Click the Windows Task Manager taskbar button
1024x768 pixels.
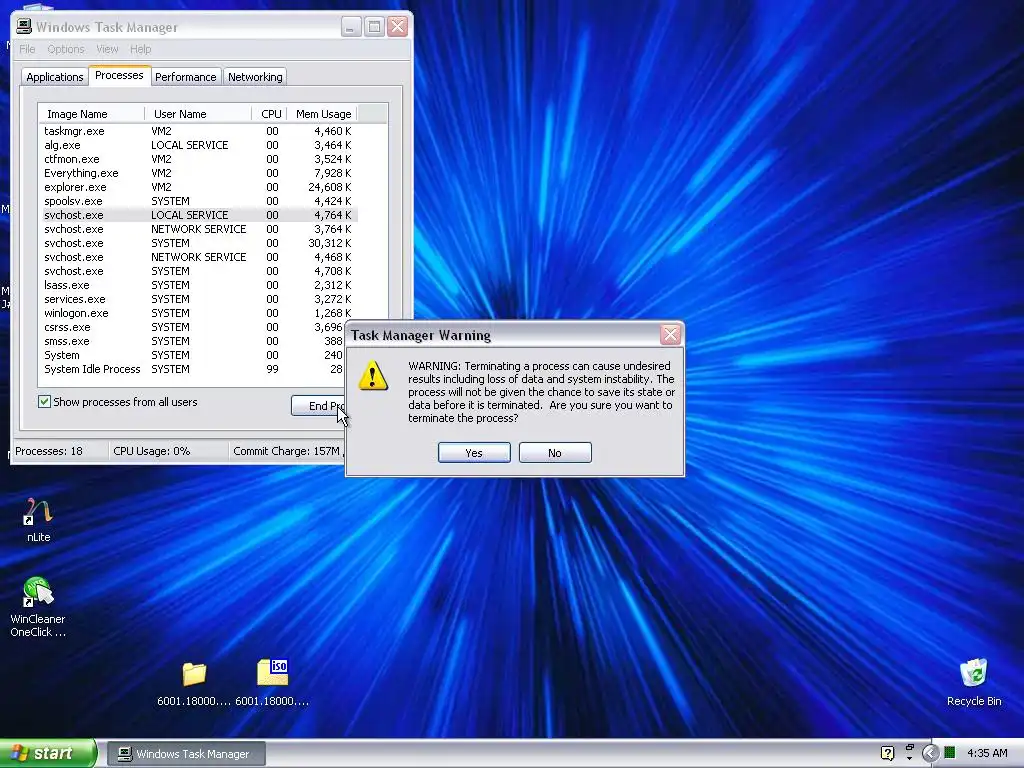[186, 754]
